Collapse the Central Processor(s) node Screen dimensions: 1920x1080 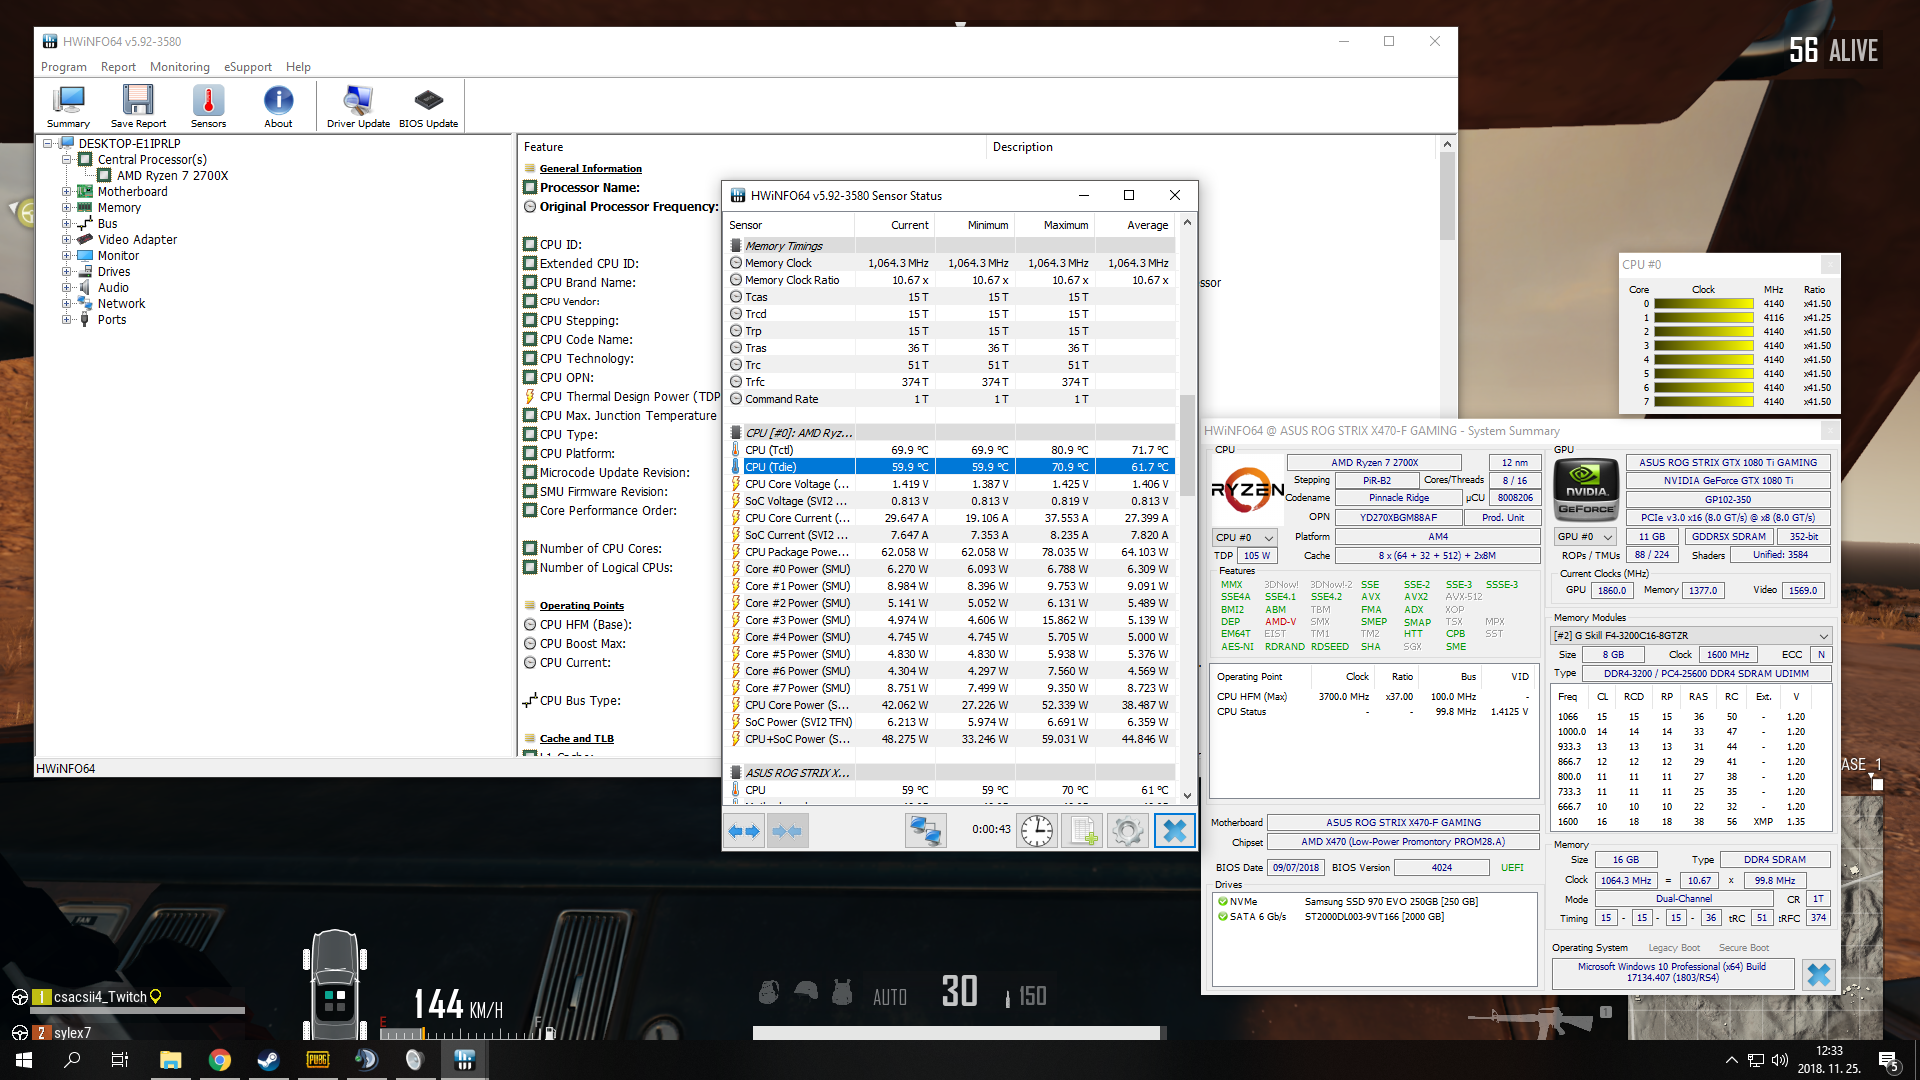[x=66, y=159]
